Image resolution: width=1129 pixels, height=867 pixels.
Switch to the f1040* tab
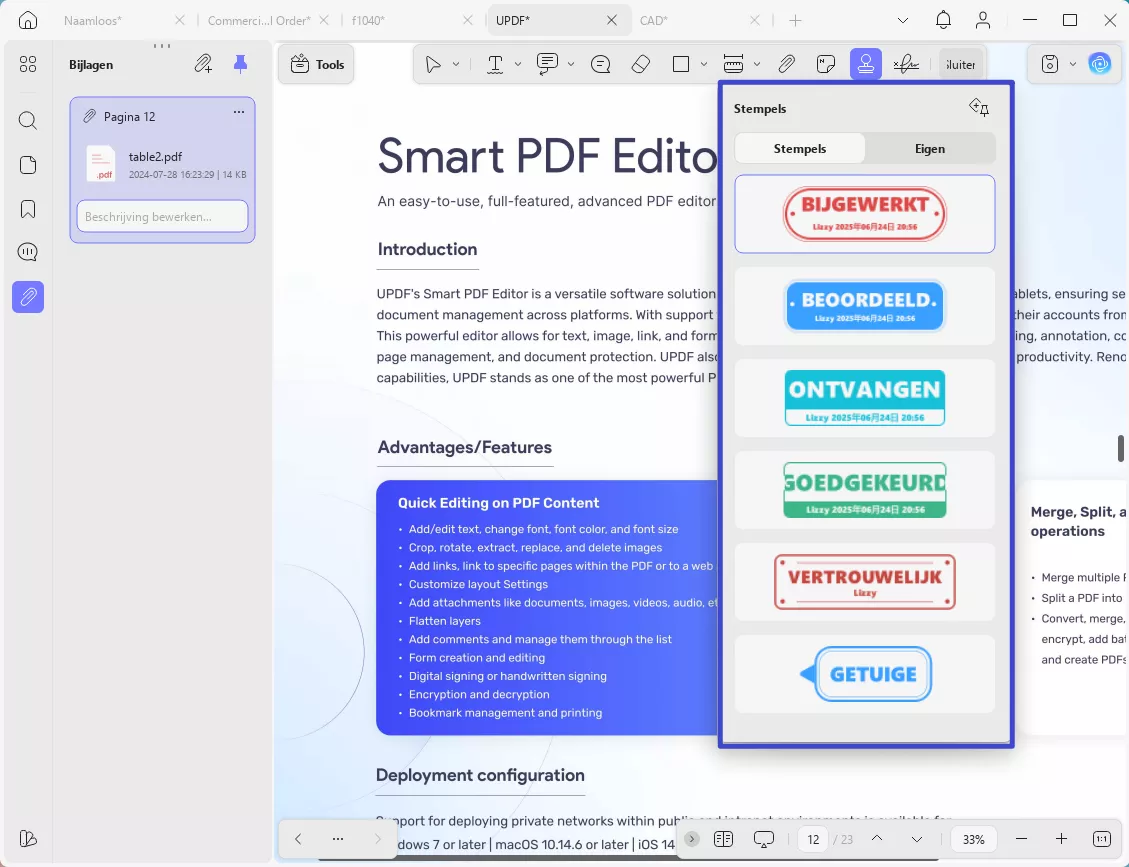tap(368, 21)
